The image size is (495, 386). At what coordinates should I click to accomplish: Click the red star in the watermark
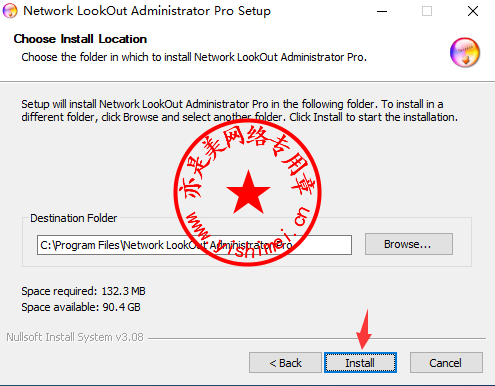(248, 192)
